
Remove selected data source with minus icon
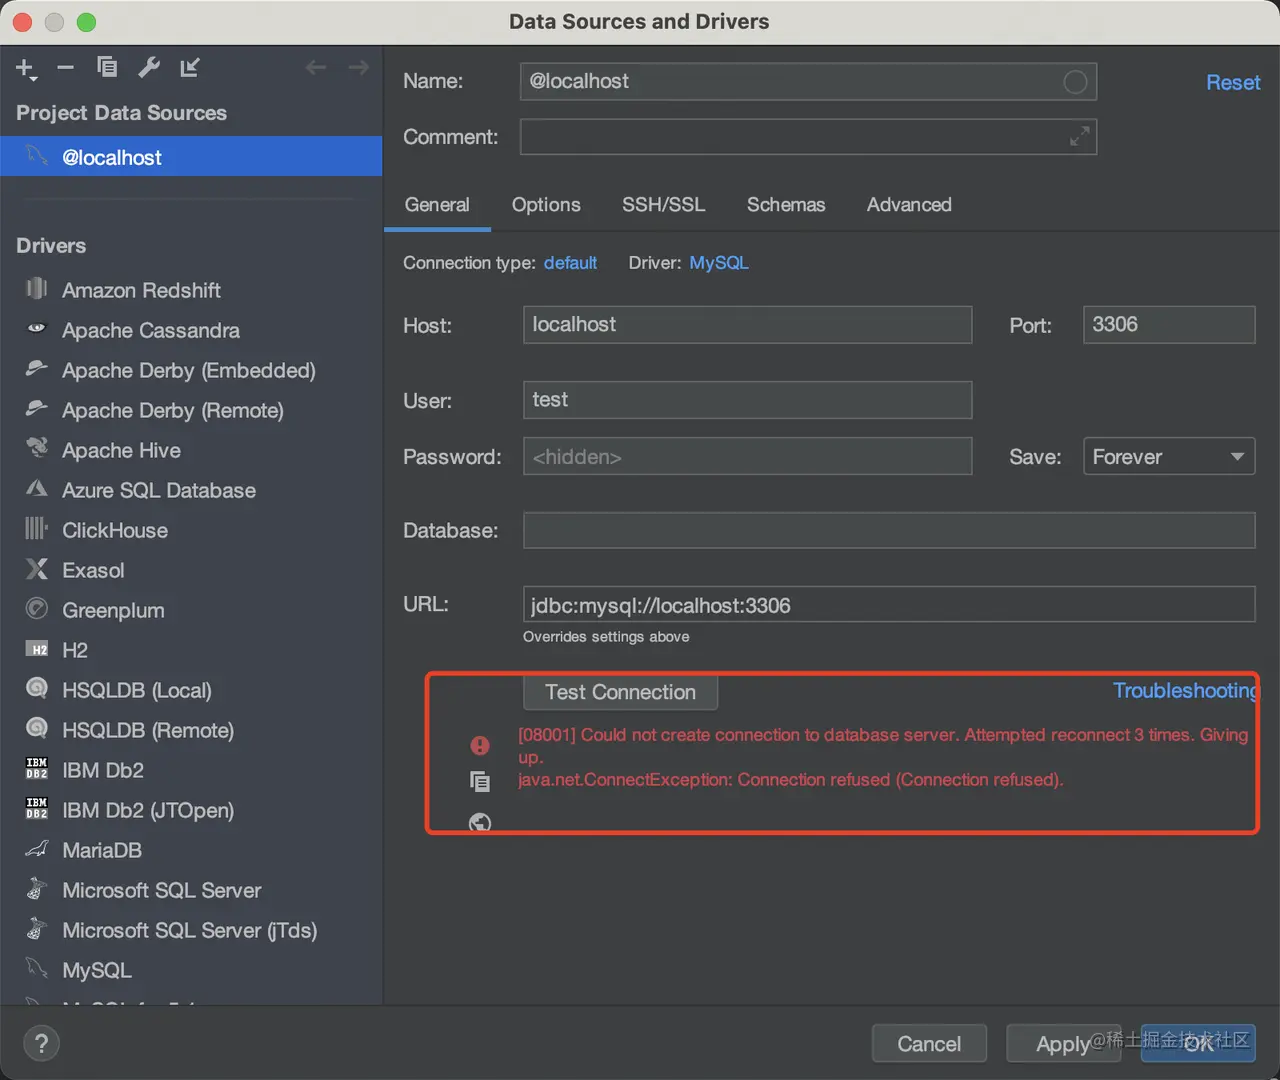tap(66, 68)
